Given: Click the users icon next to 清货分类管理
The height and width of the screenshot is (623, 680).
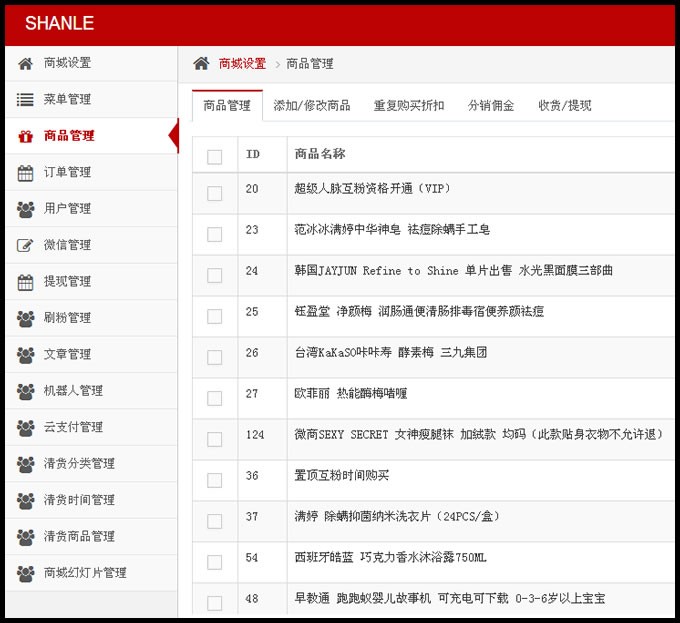Looking at the screenshot, I should click(25, 464).
